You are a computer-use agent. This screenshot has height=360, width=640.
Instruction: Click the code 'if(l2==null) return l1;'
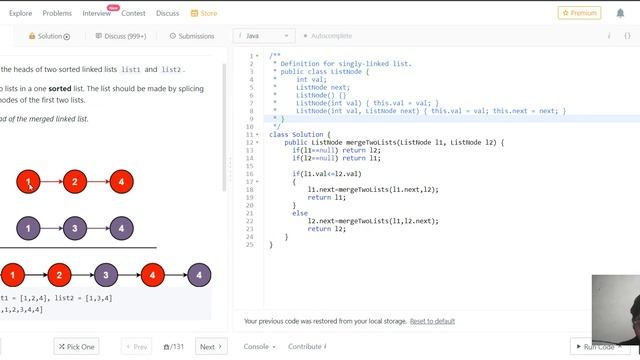pyautogui.click(x=336, y=158)
